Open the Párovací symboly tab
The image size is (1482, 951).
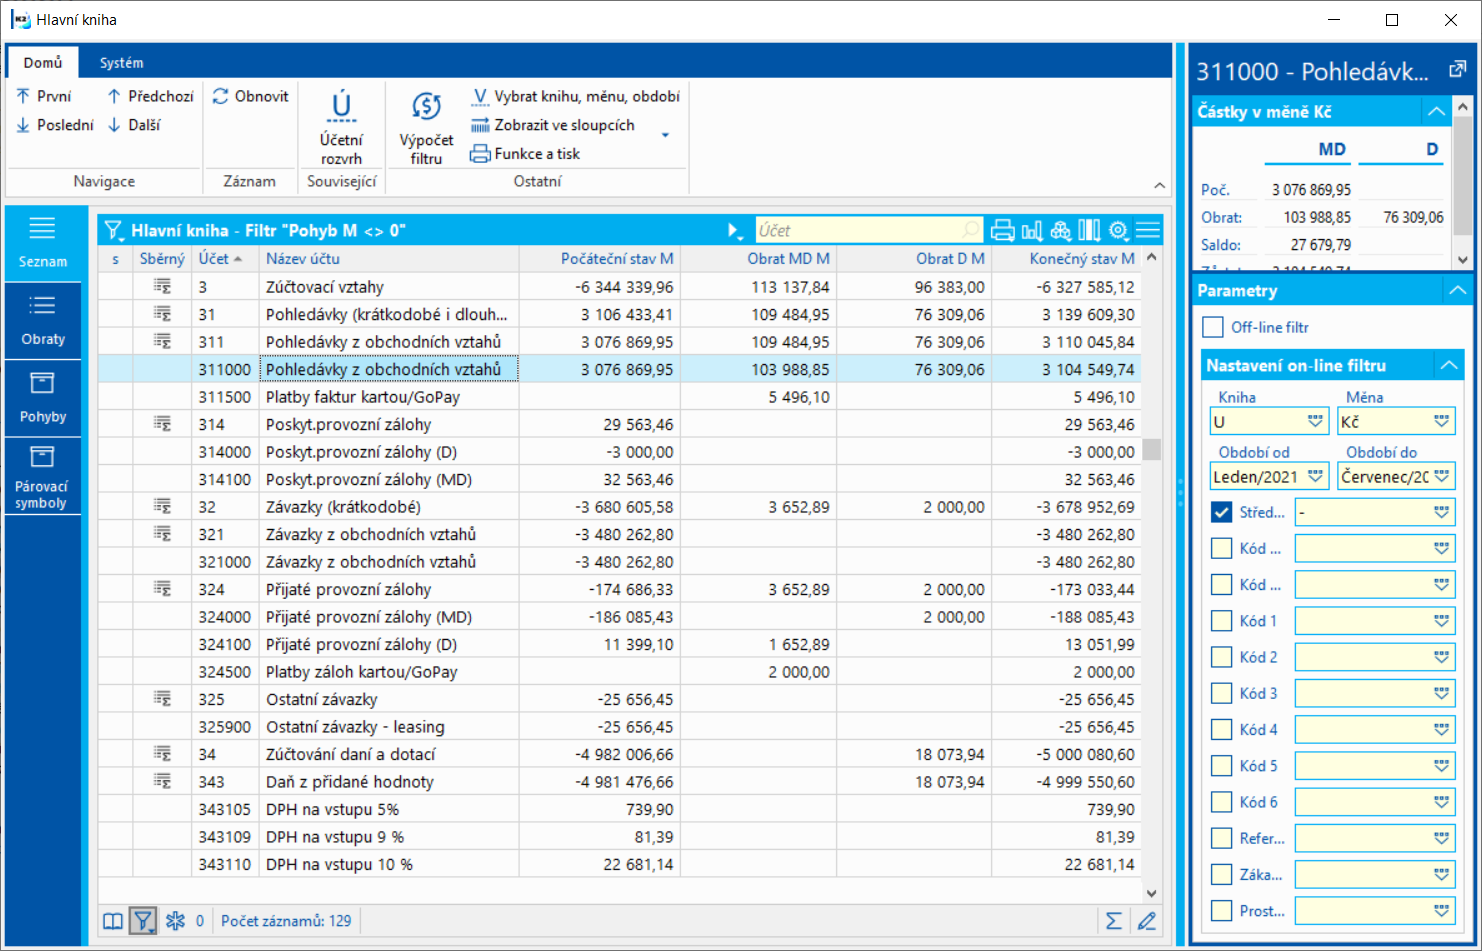[x=43, y=478]
